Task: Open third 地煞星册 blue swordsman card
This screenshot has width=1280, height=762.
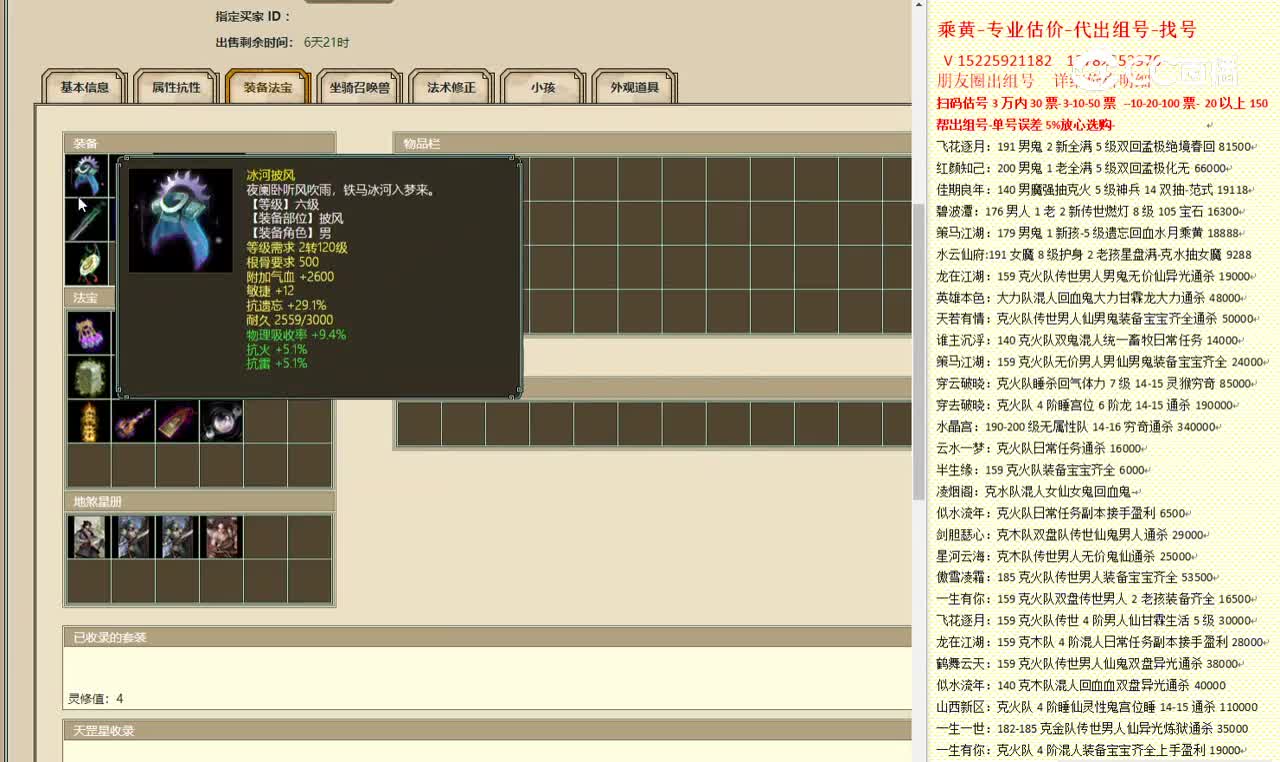Action: 177,537
